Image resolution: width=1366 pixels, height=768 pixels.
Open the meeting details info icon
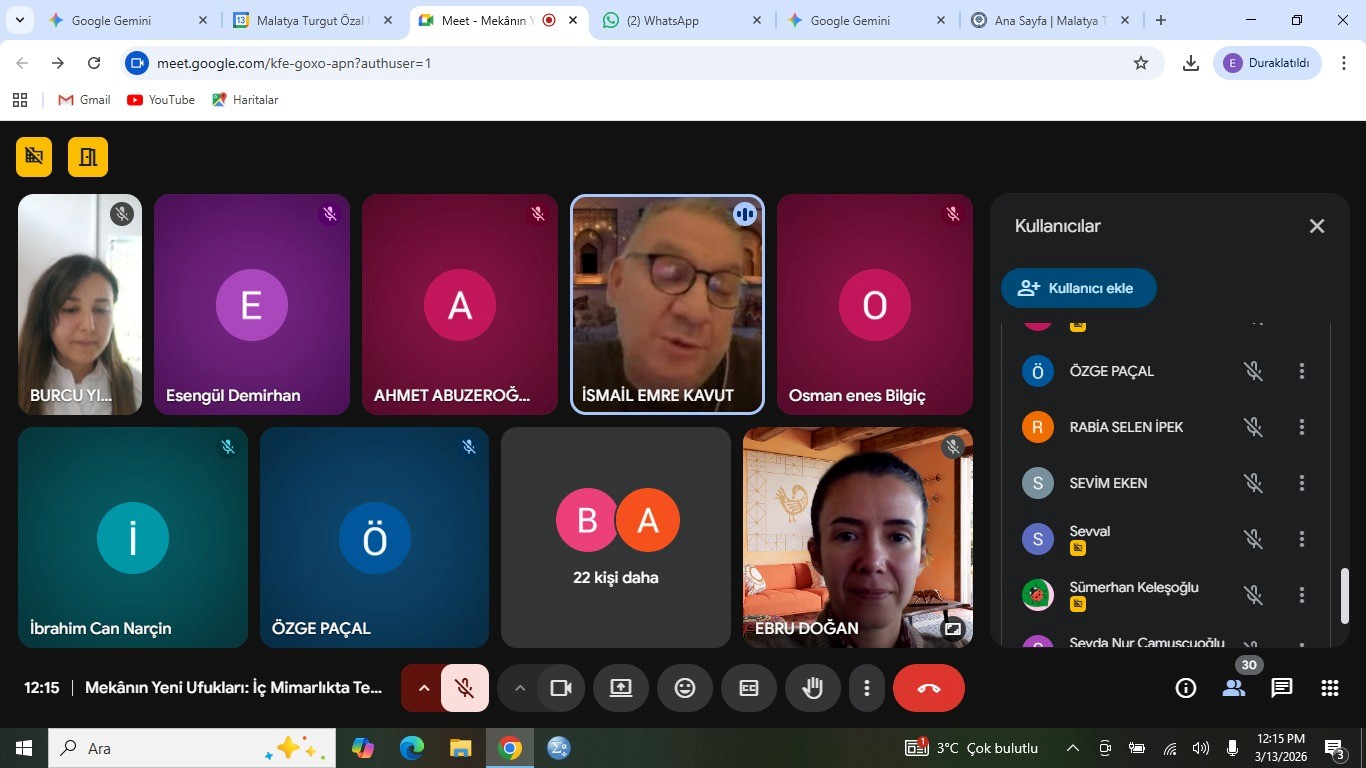click(x=1186, y=688)
